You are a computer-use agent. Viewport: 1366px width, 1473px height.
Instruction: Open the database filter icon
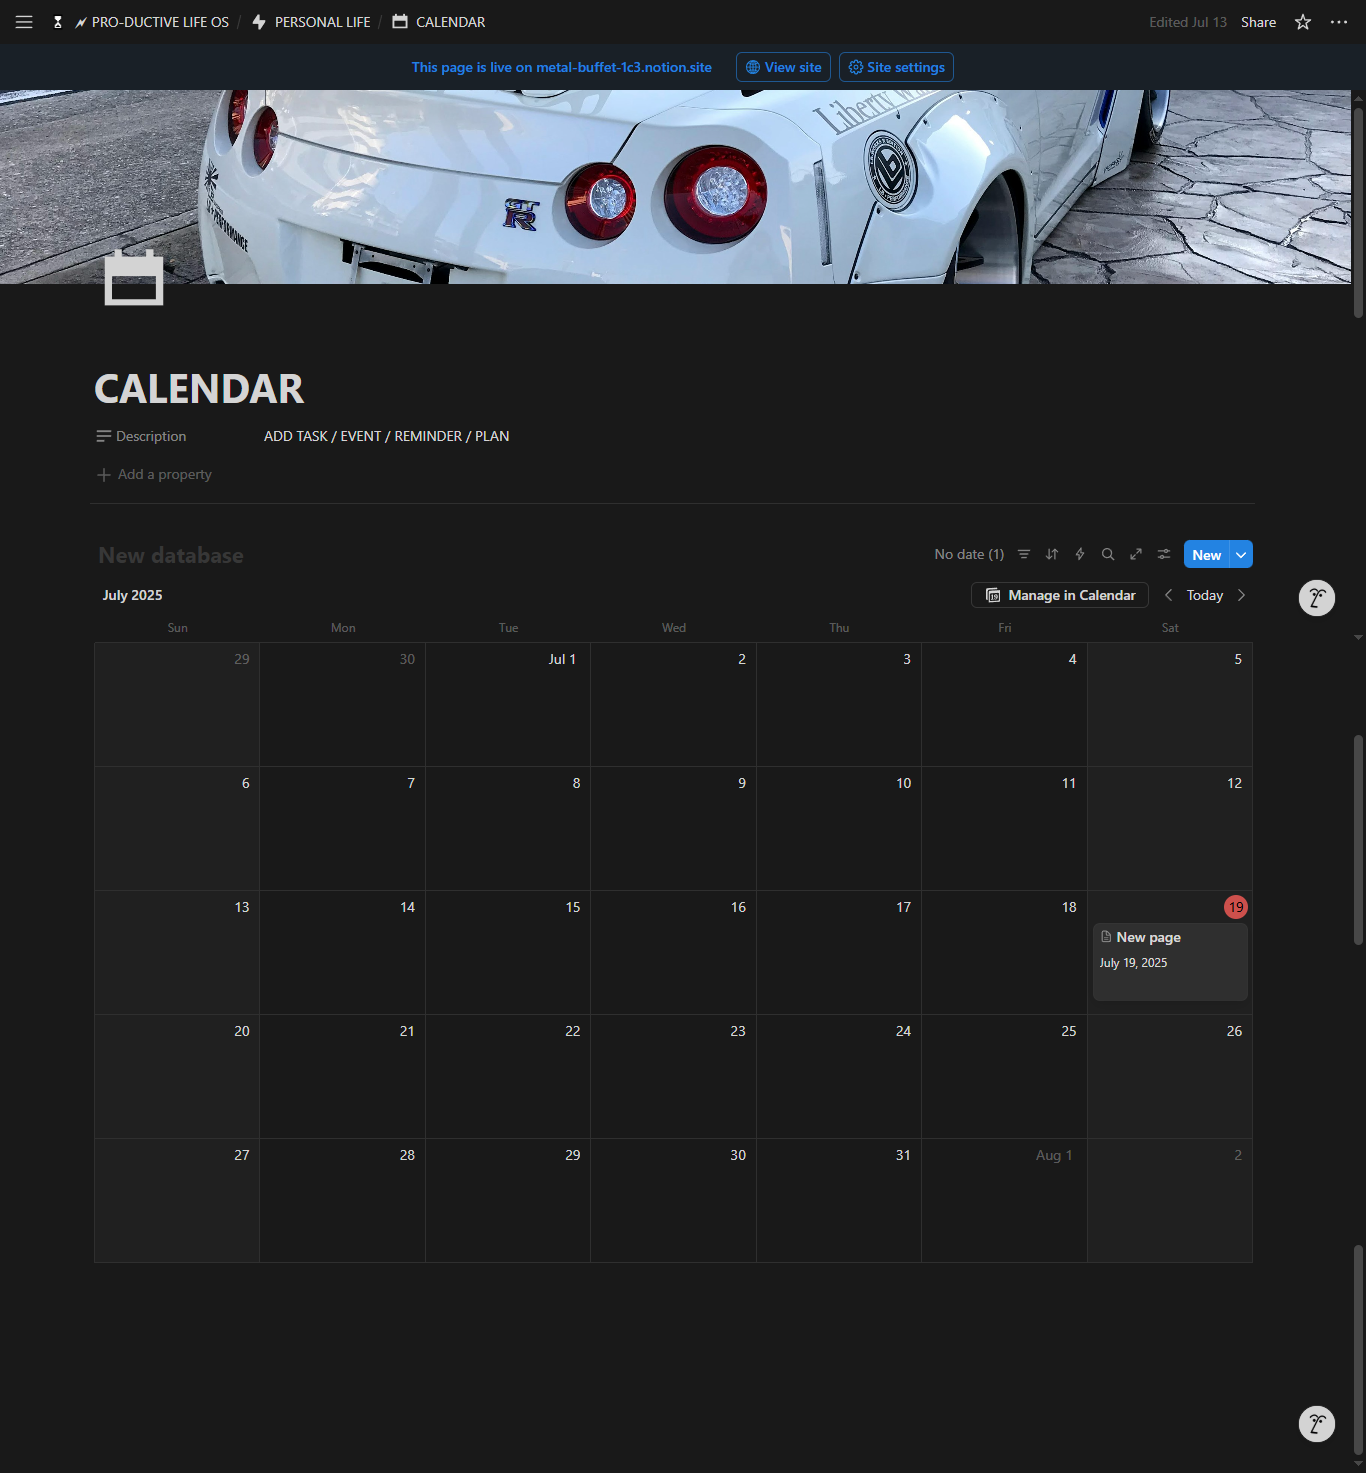coord(1024,554)
